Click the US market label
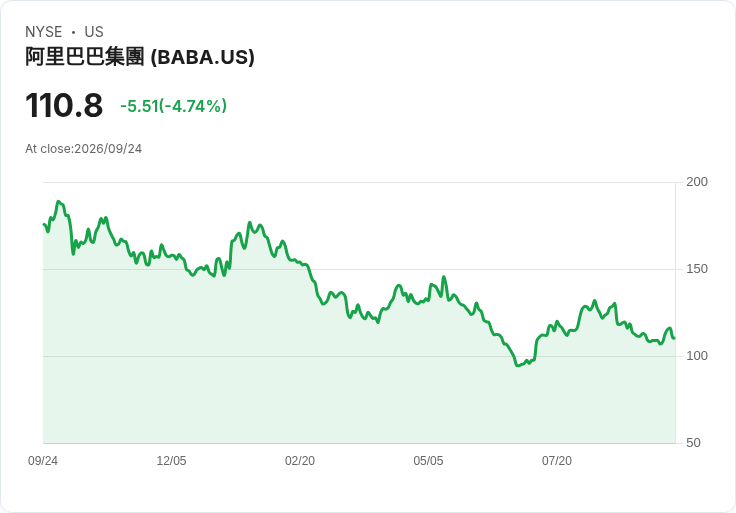This screenshot has width=736, height=513. click(94, 32)
